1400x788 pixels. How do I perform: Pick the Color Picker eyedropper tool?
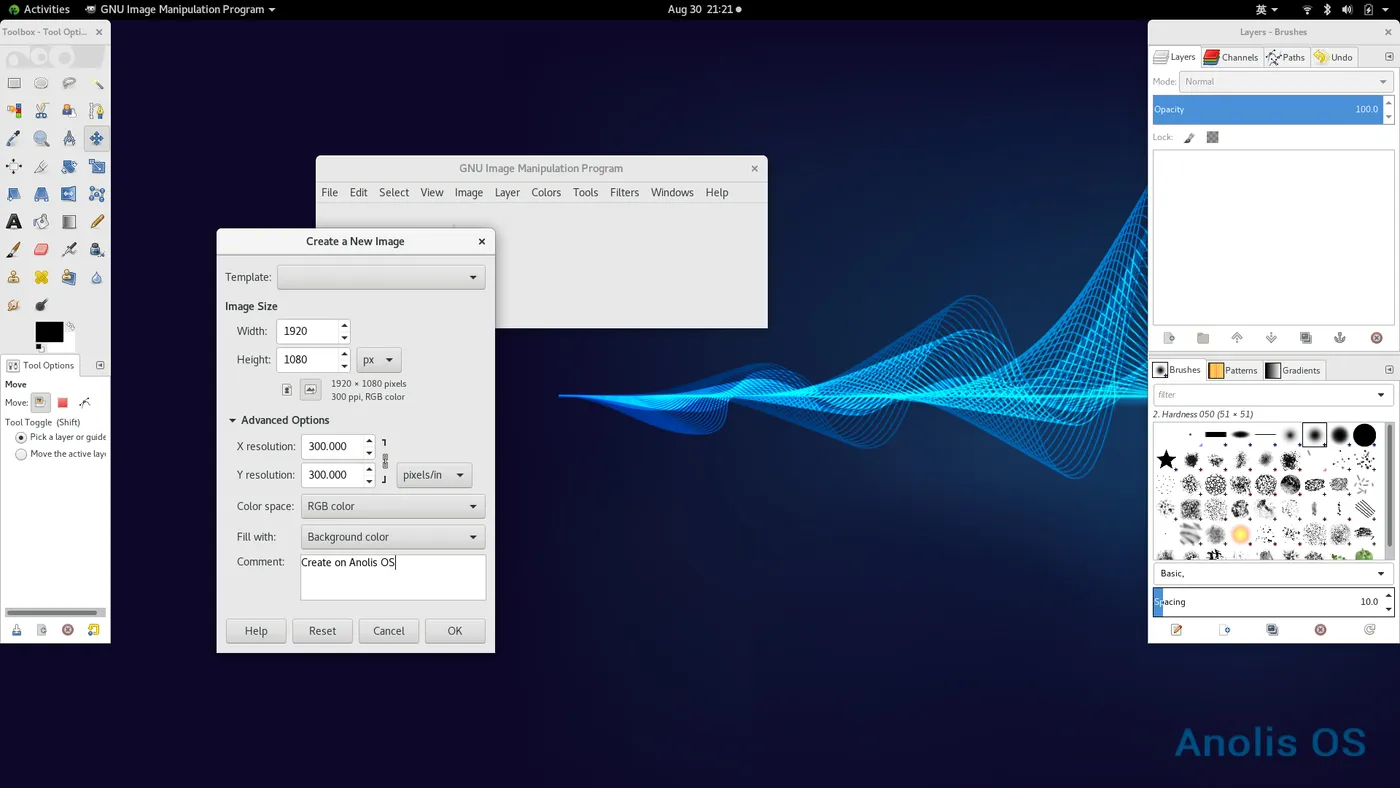[14, 139]
